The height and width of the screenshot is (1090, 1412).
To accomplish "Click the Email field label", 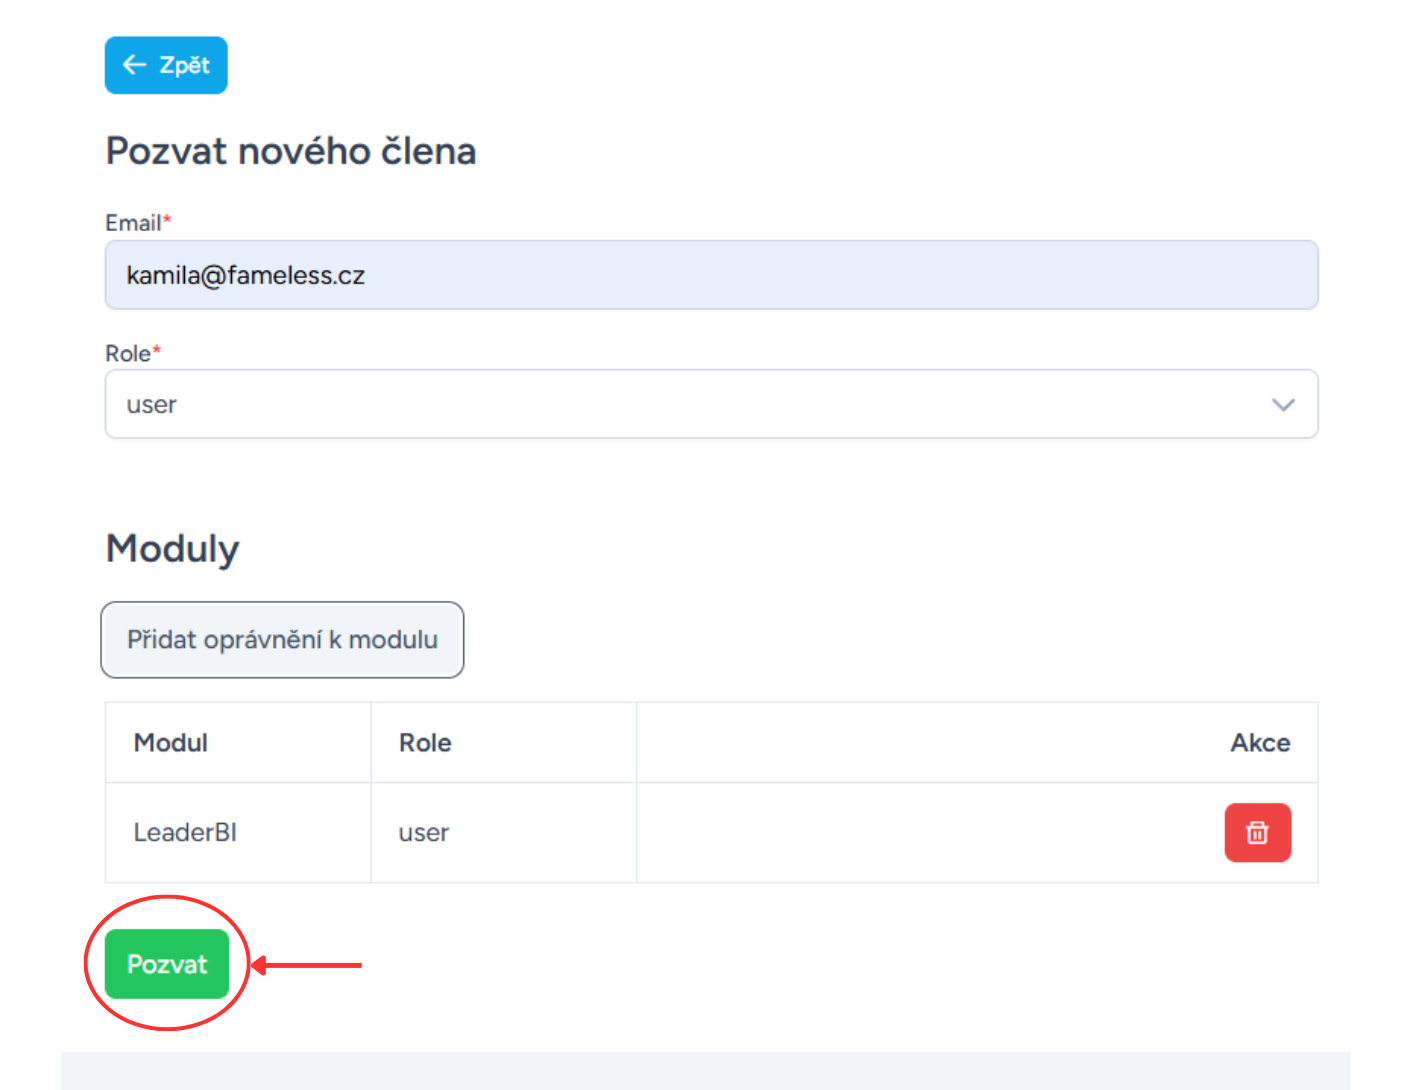I will [133, 223].
